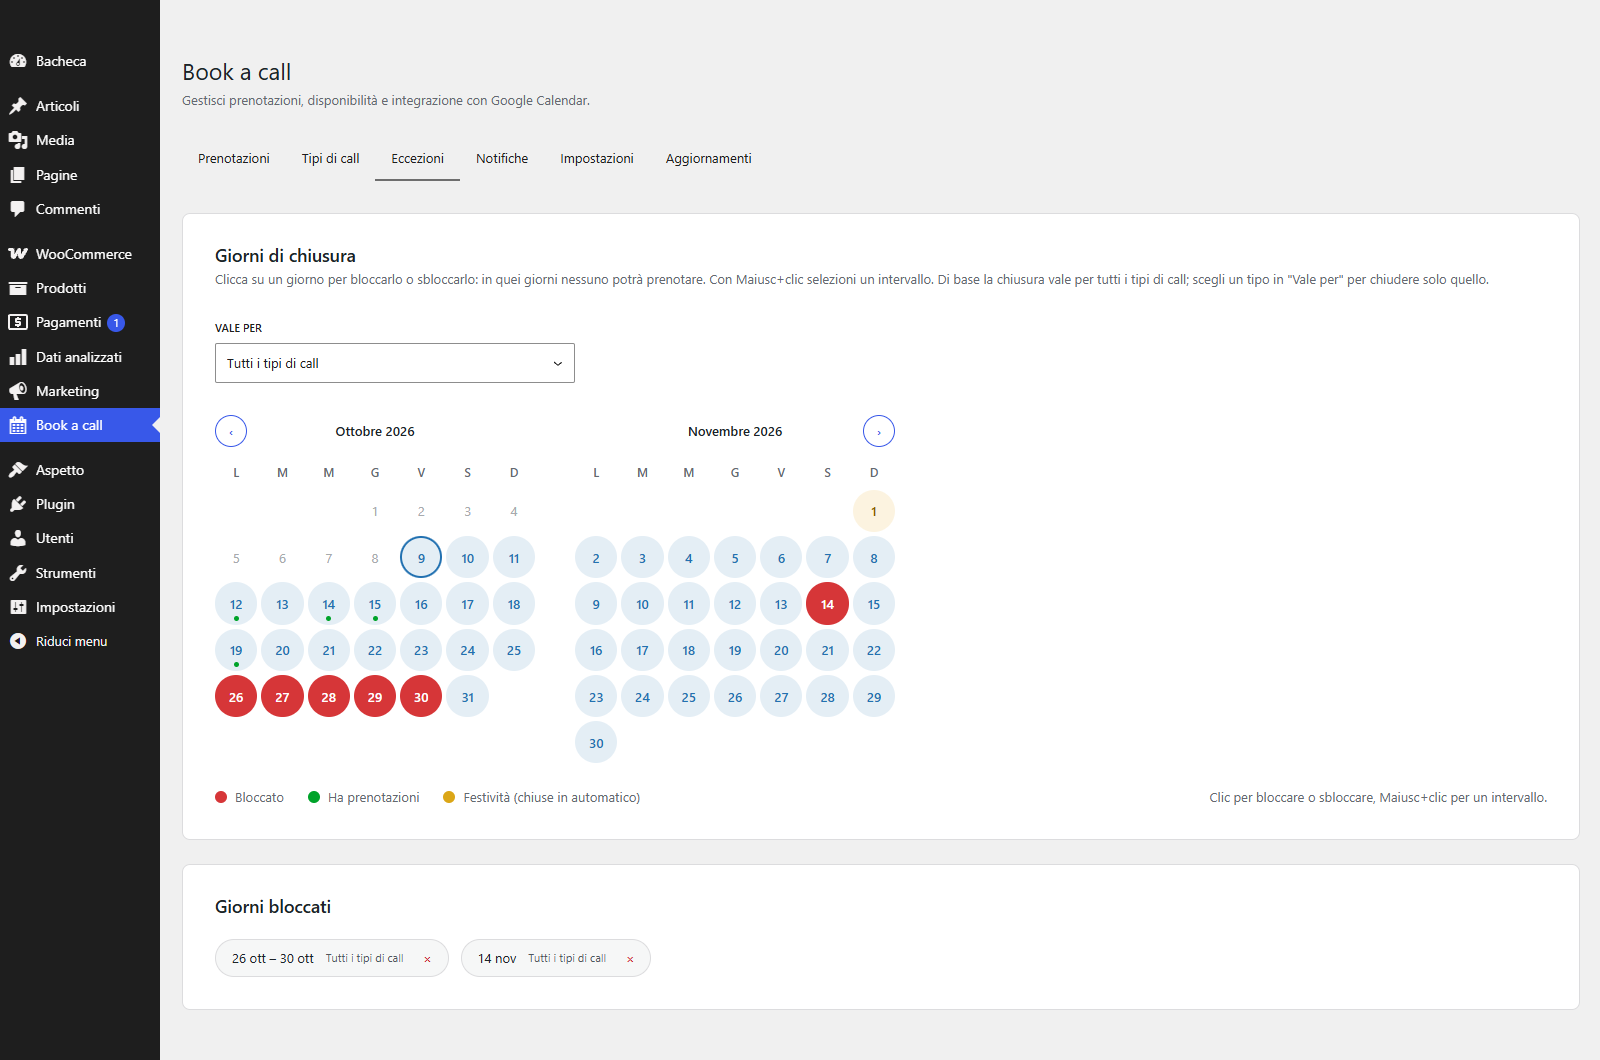Click the Plugin plug icon
Screen dimensions: 1600x1060
point(18,504)
